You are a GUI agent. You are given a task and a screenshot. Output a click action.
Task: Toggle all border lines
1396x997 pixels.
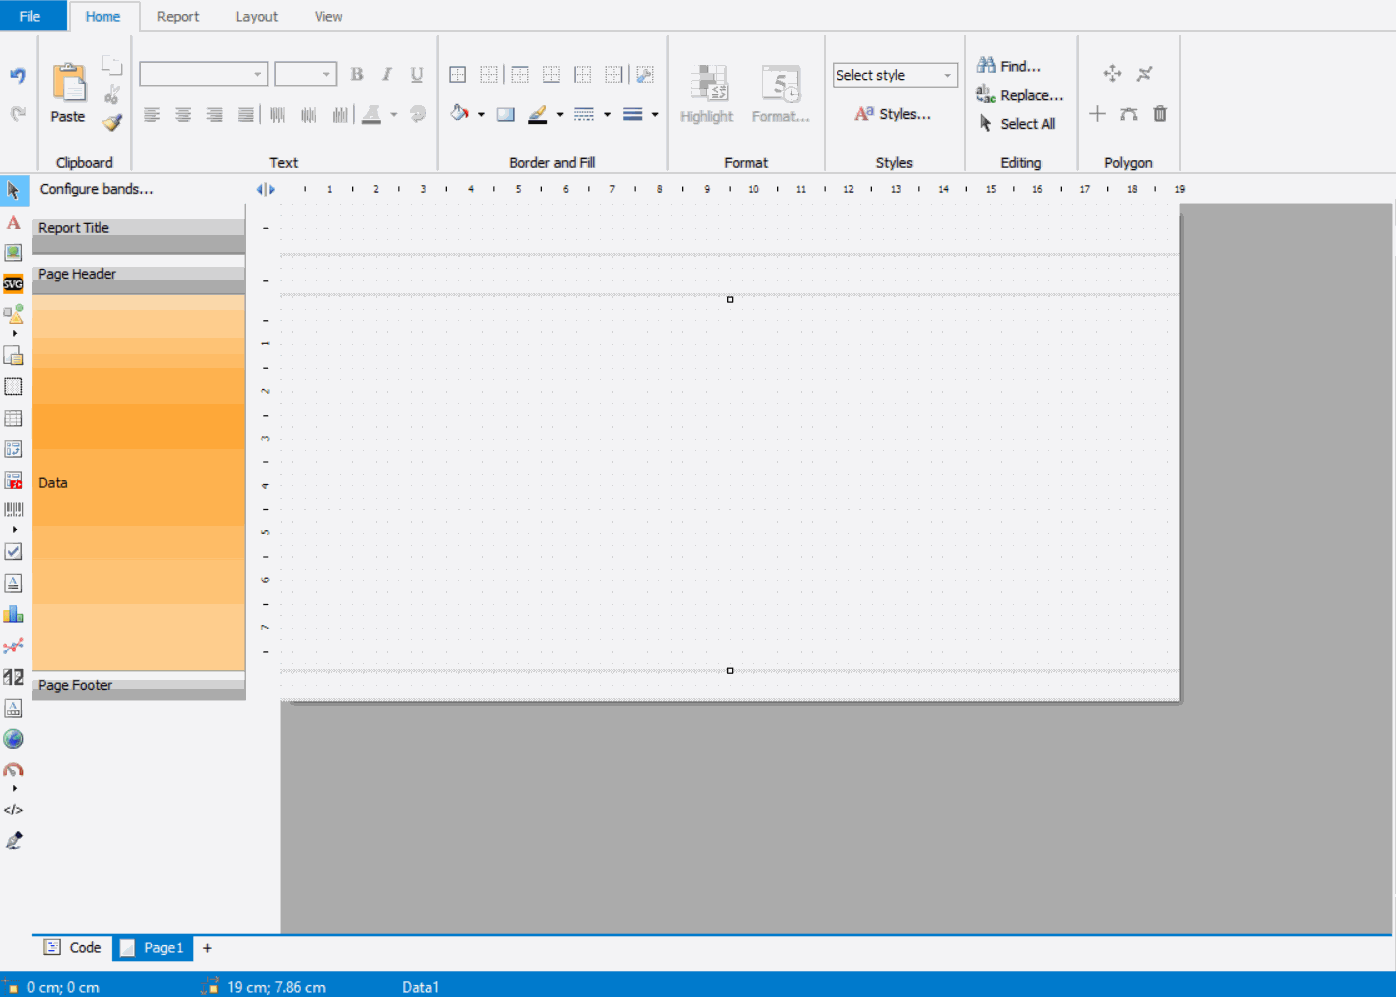[x=458, y=75]
